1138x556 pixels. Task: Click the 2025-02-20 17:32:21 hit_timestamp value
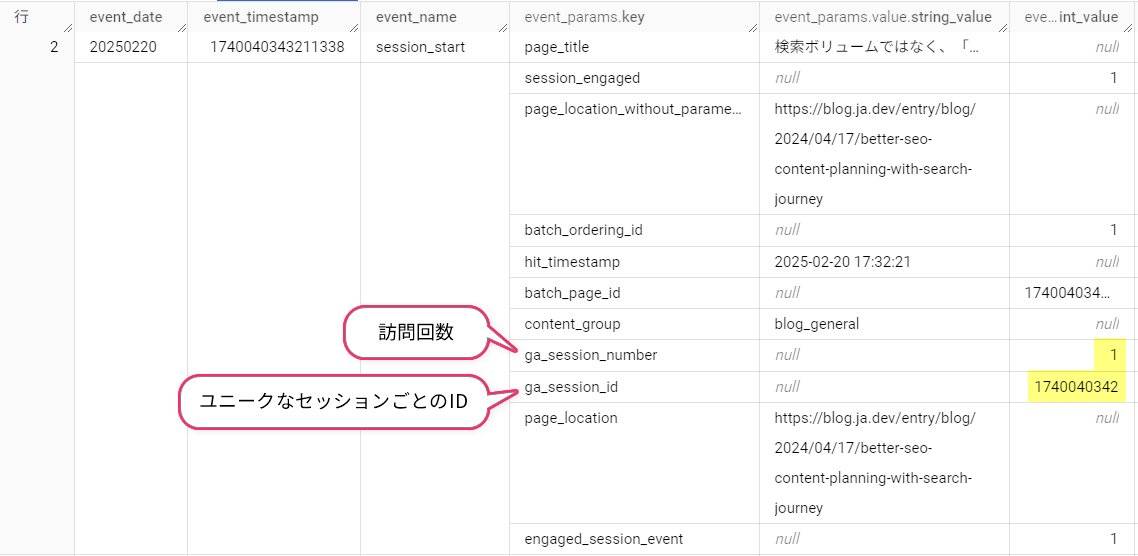point(843,261)
